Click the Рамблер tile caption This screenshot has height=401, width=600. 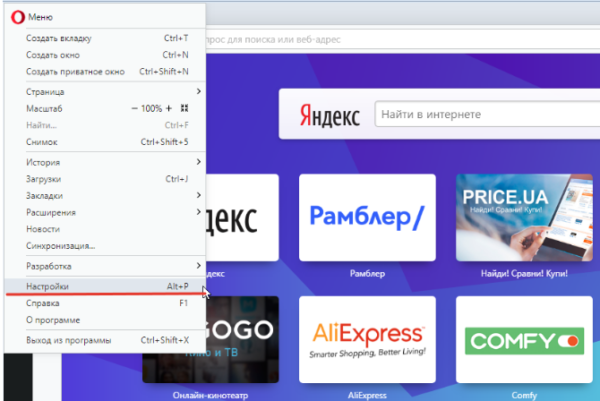367,274
